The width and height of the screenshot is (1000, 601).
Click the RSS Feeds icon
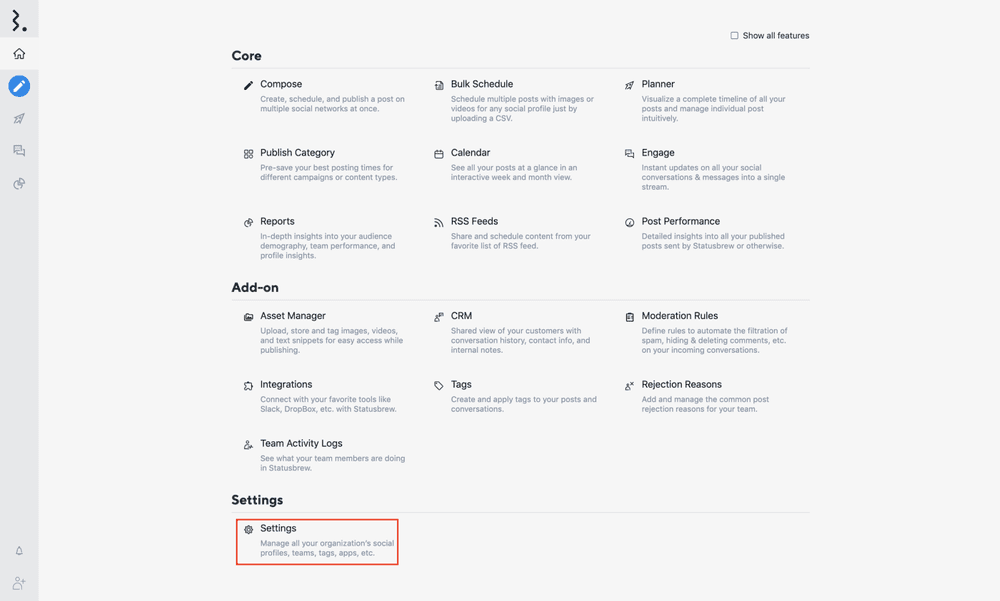[x=439, y=223]
